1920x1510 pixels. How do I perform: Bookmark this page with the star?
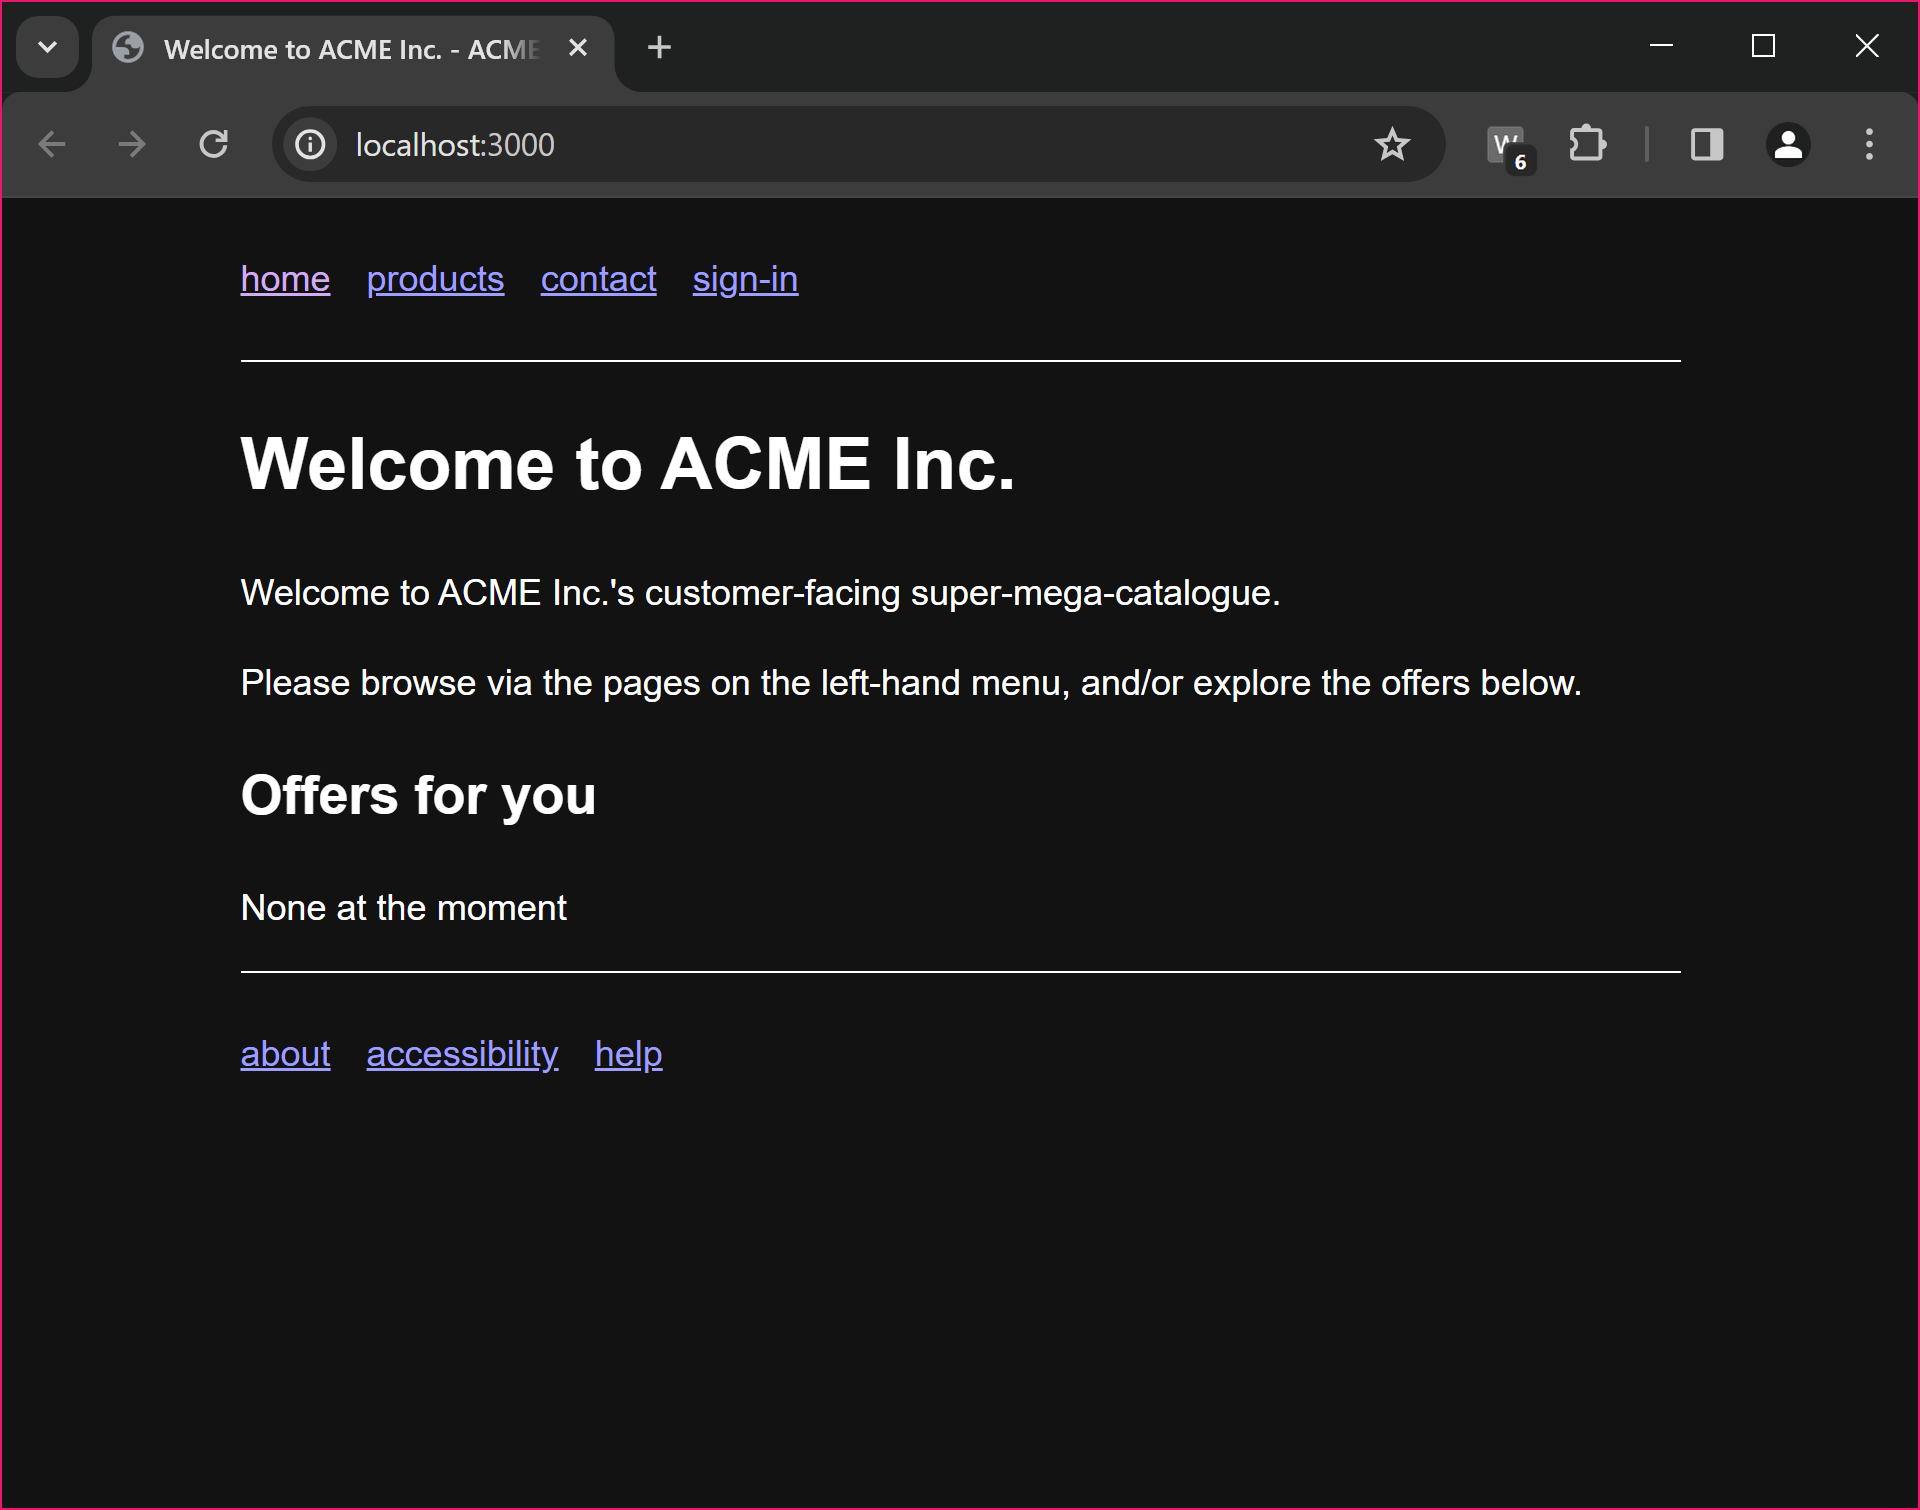tap(1391, 144)
